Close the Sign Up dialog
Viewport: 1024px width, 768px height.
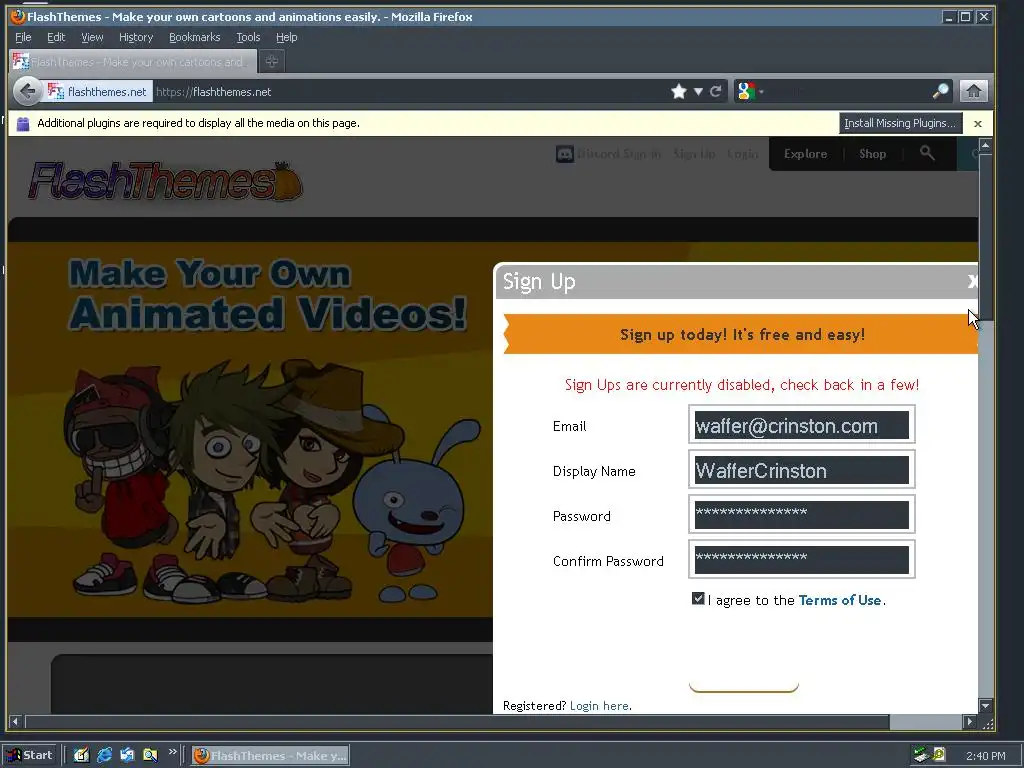[x=972, y=281]
